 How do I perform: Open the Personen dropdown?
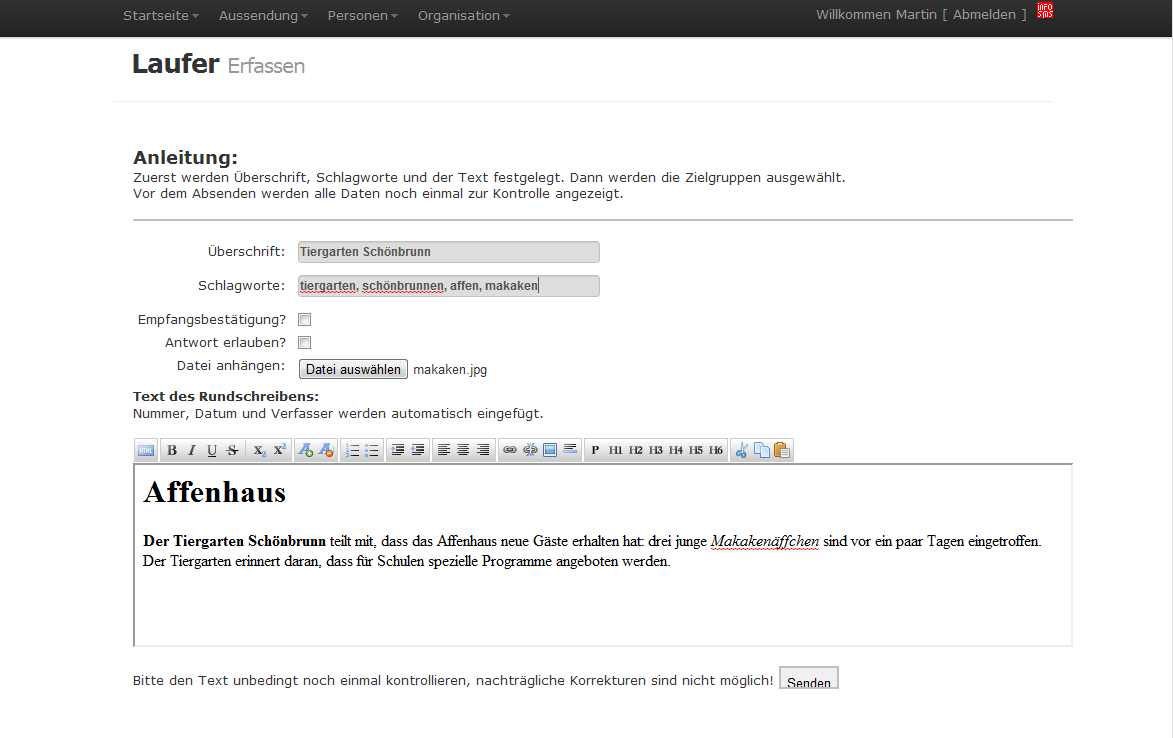pyautogui.click(x=362, y=16)
